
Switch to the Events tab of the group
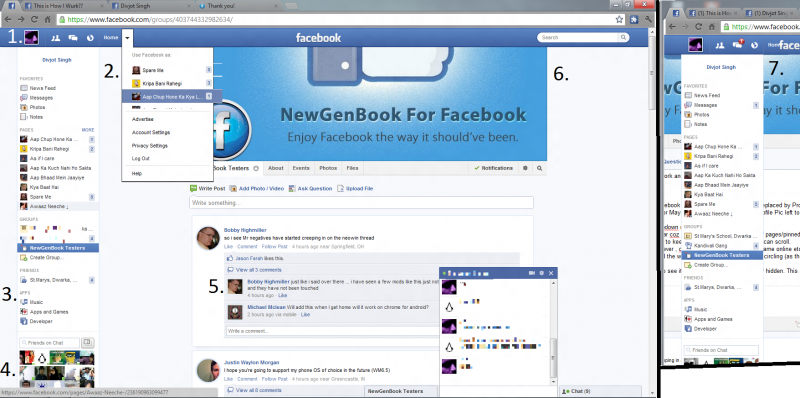click(x=301, y=168)
